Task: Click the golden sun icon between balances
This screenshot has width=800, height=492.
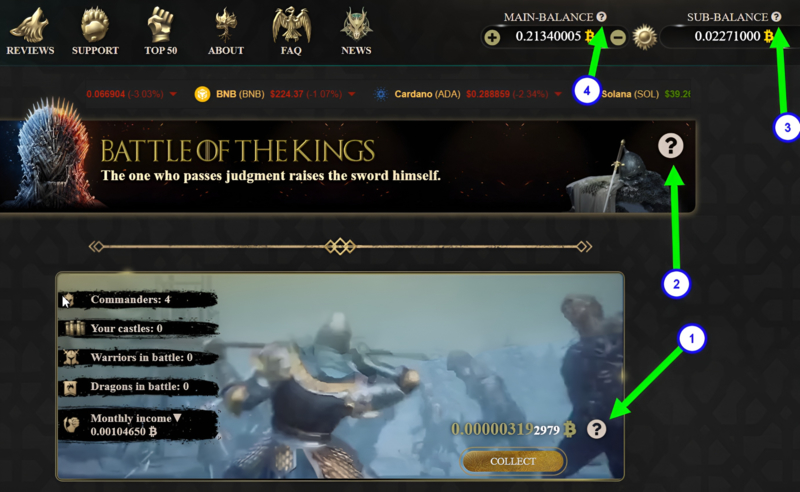Action: 645,37
